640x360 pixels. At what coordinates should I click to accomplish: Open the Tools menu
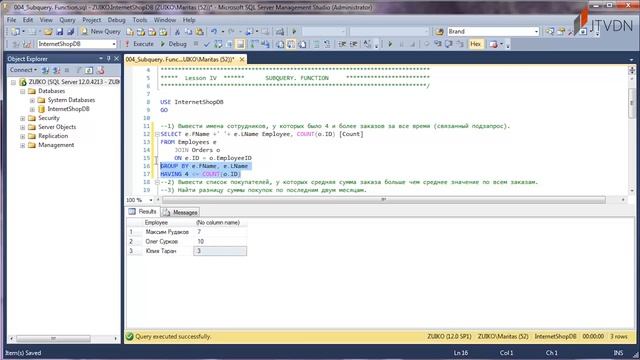point(140,20)
